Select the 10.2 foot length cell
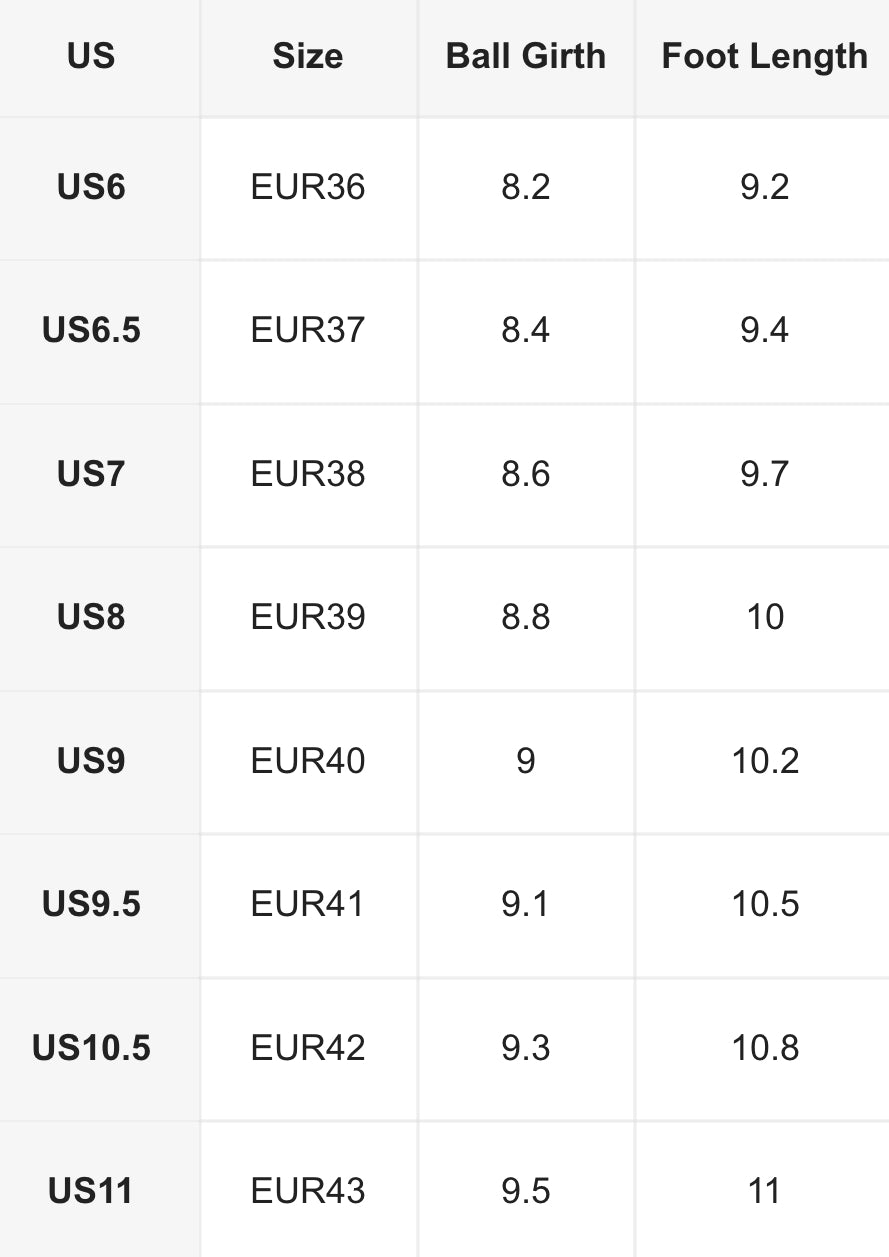 pyautogui.click(x=764, y=761)
